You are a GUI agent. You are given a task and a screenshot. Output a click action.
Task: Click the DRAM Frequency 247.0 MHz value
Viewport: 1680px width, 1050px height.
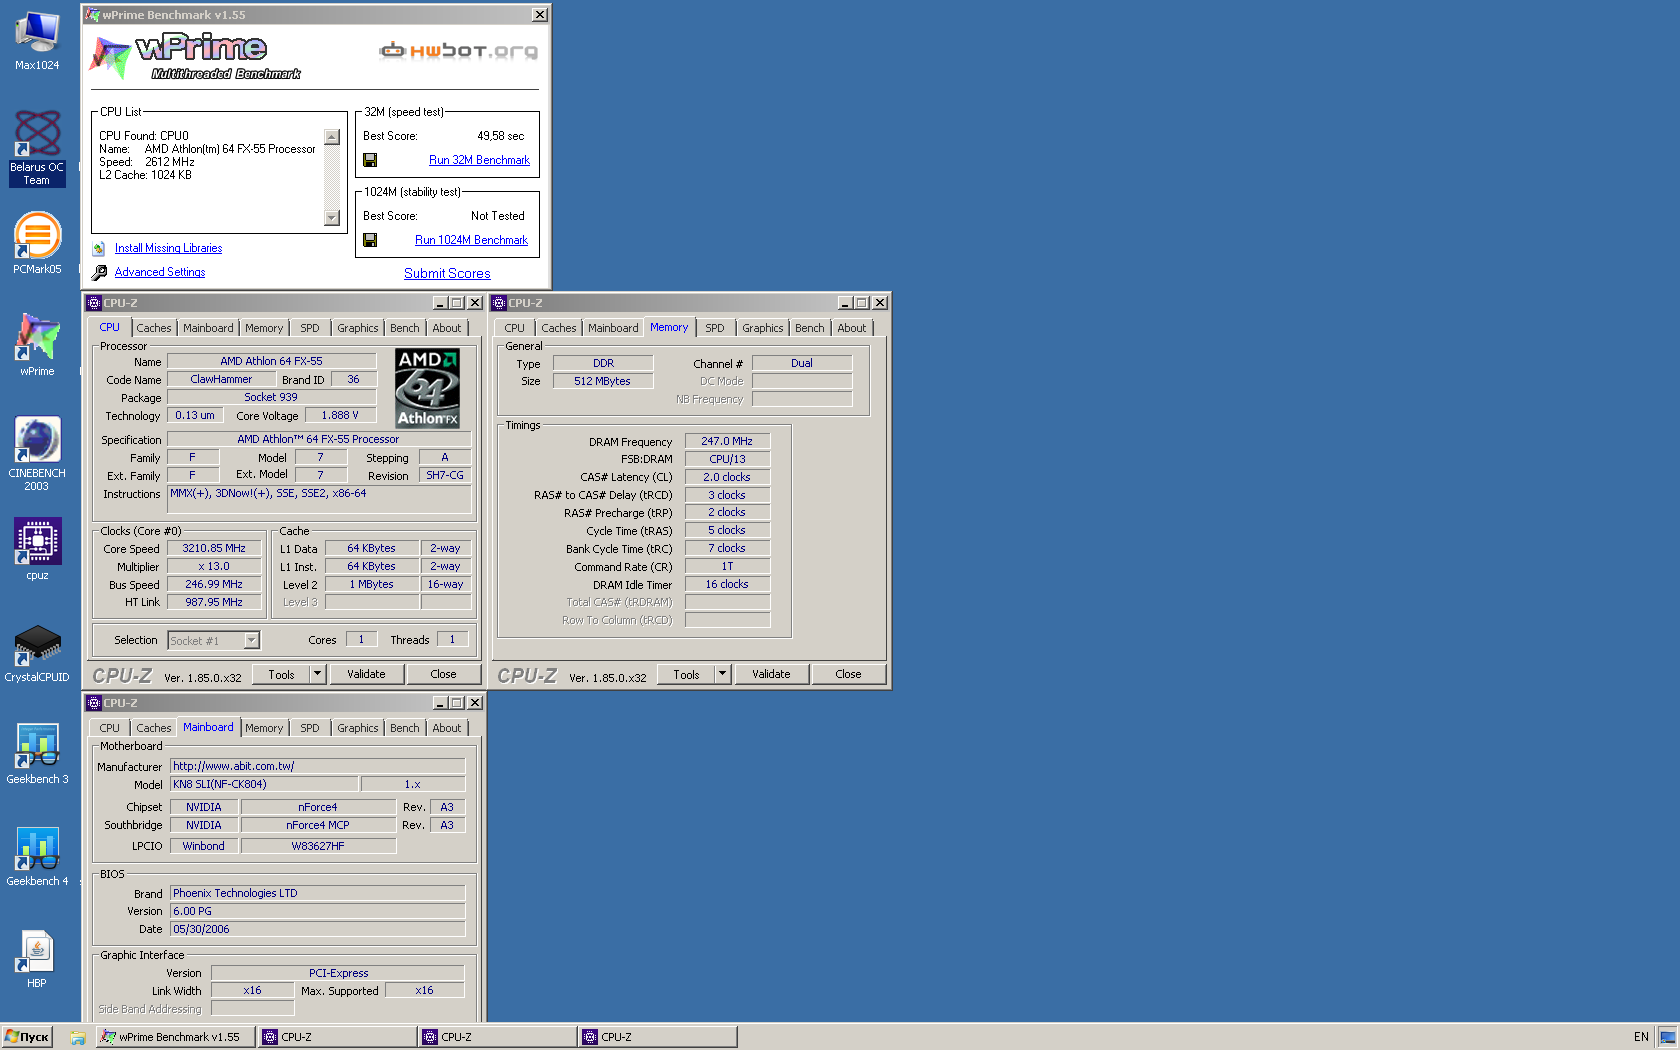point(727,441)
